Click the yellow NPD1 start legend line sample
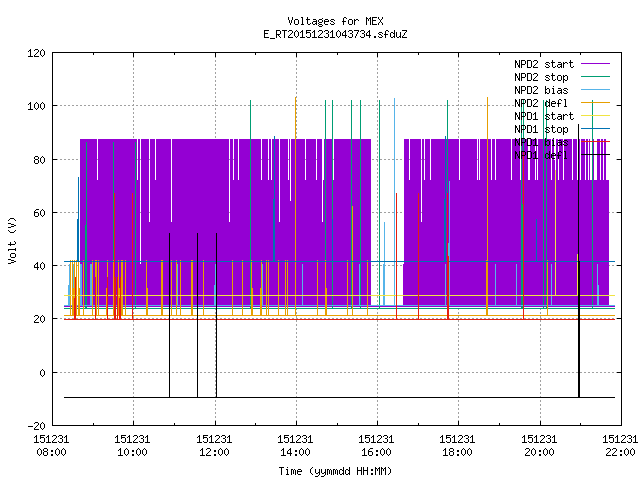Viewport: 640px width, 480px height. [596, 116]
